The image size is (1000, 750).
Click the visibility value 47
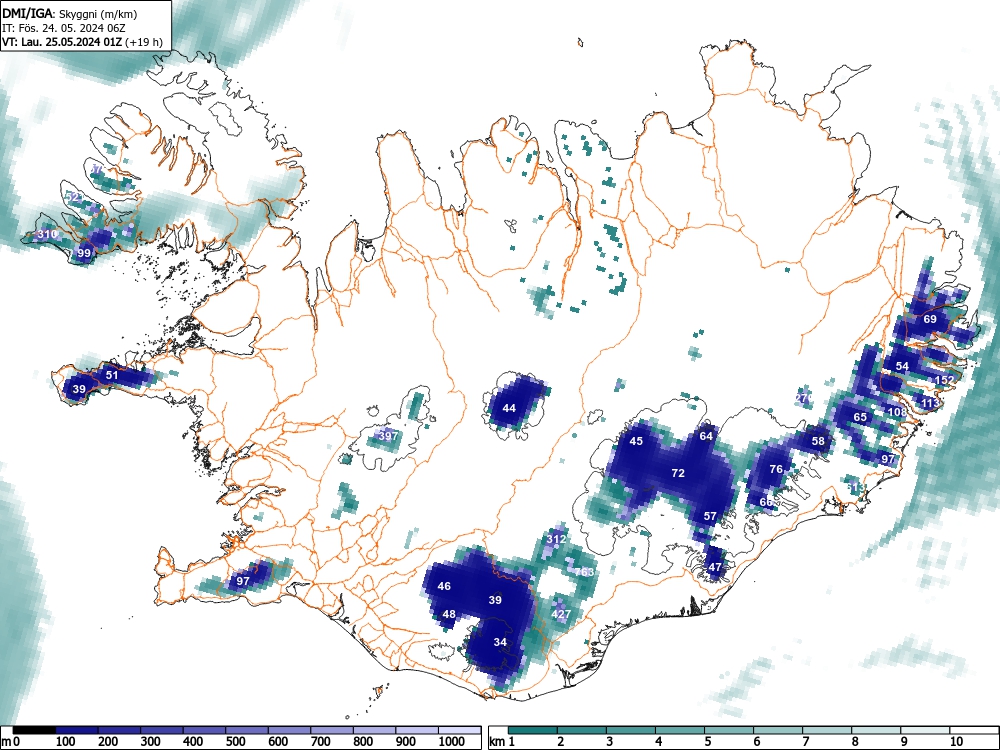pos(715,567)
